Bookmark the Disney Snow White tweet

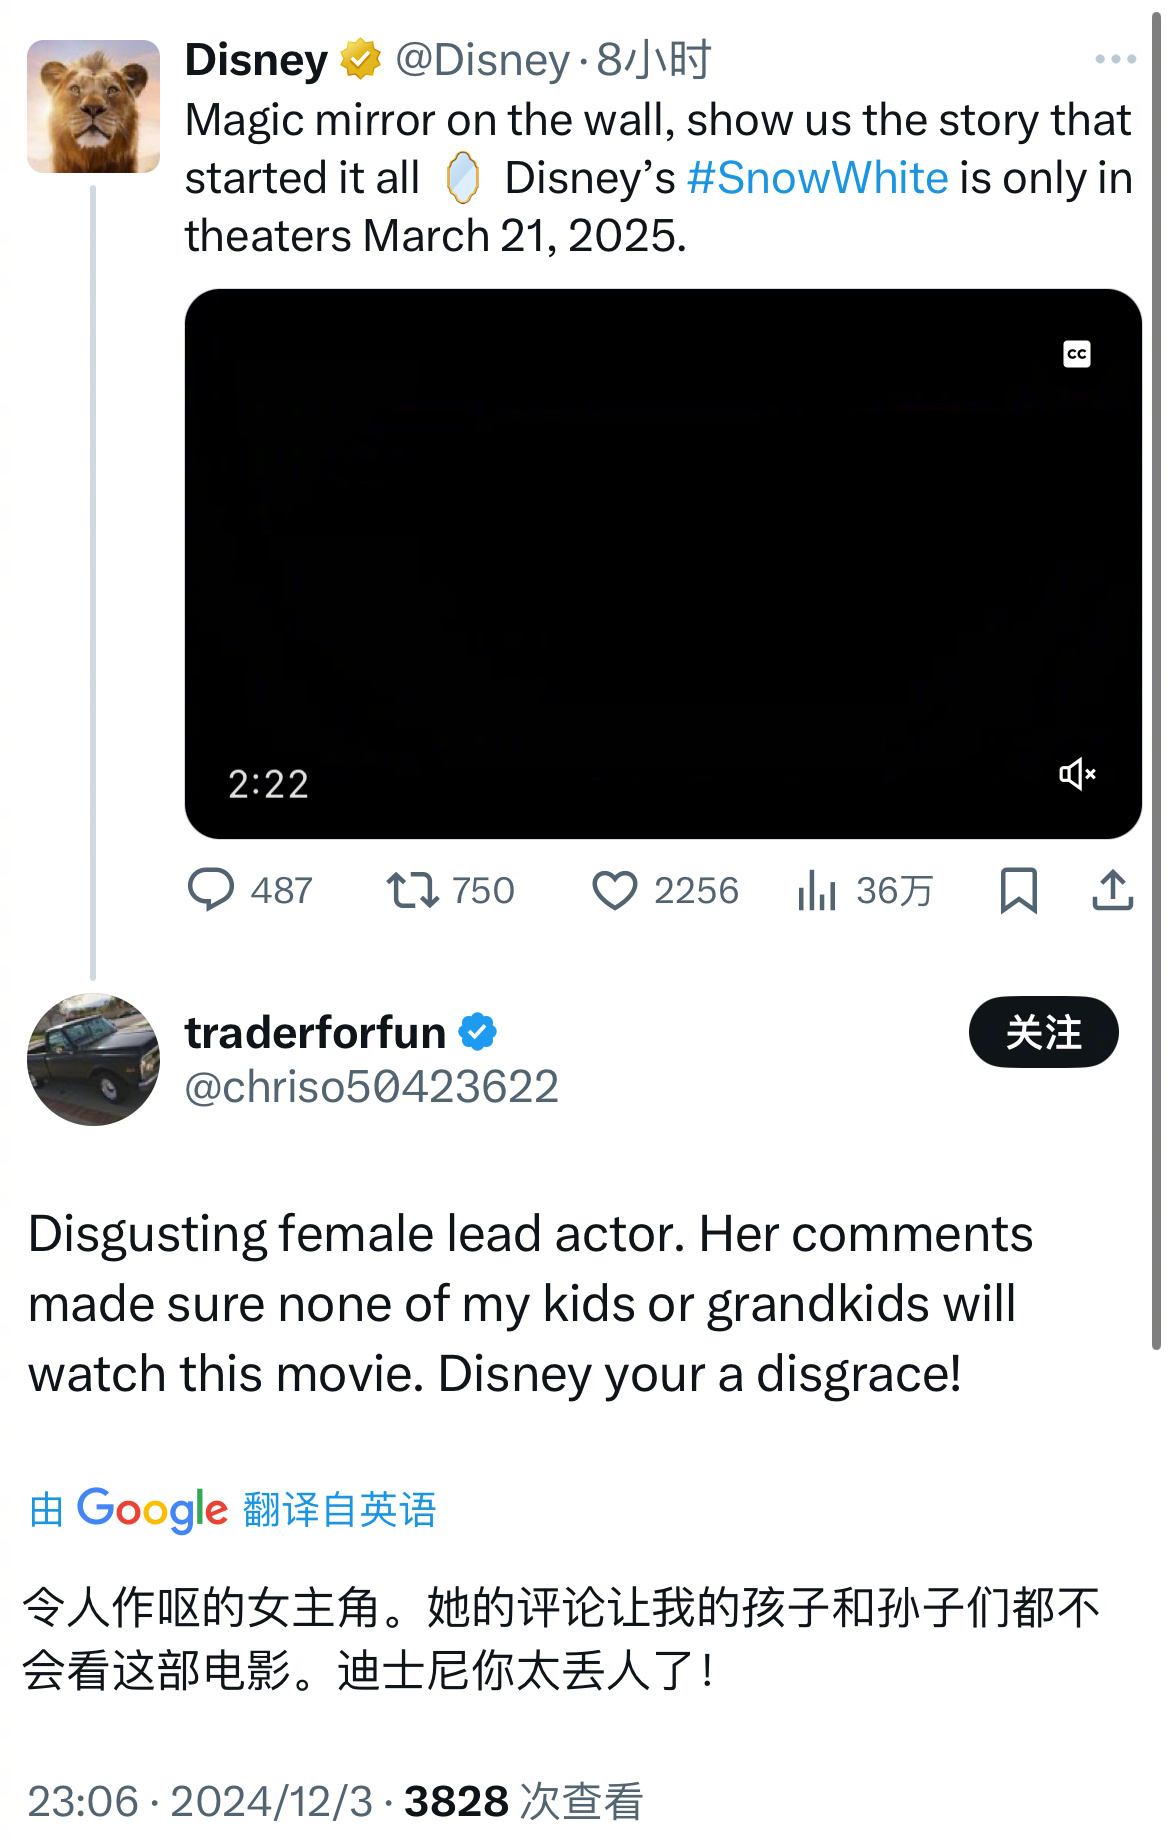point(1019,890)
